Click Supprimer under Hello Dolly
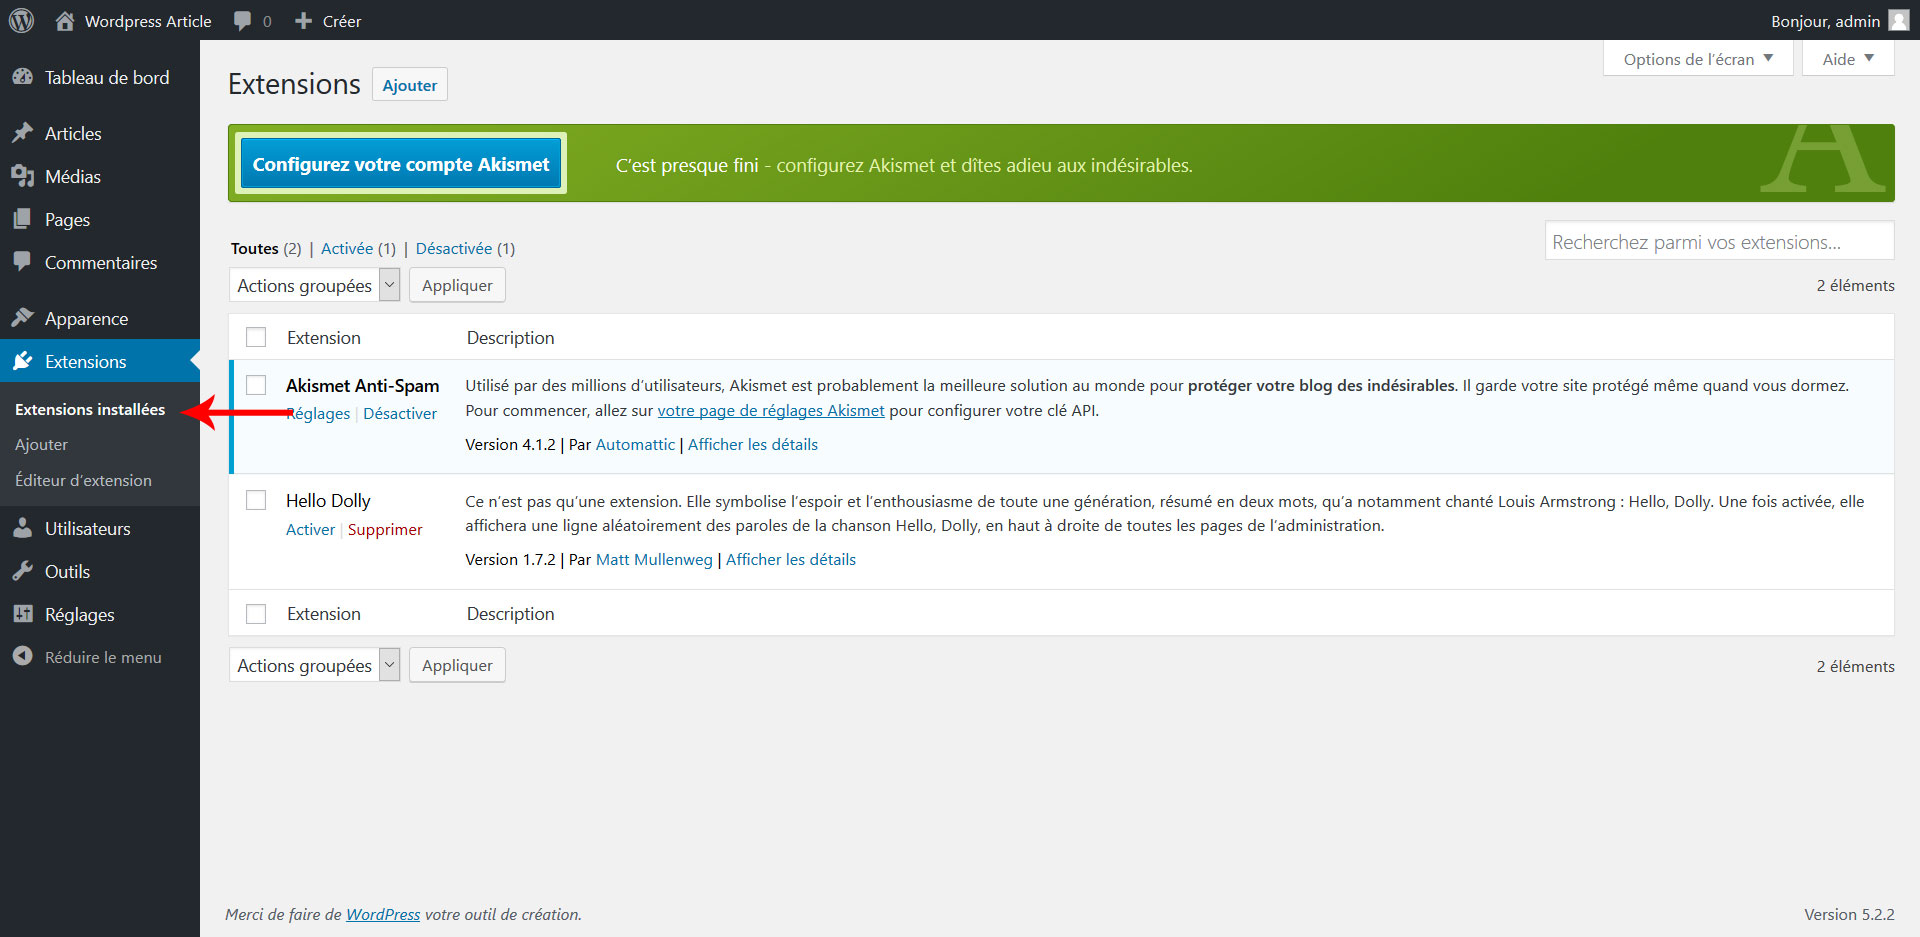The image size is (1920, 937). pos(385,529)
